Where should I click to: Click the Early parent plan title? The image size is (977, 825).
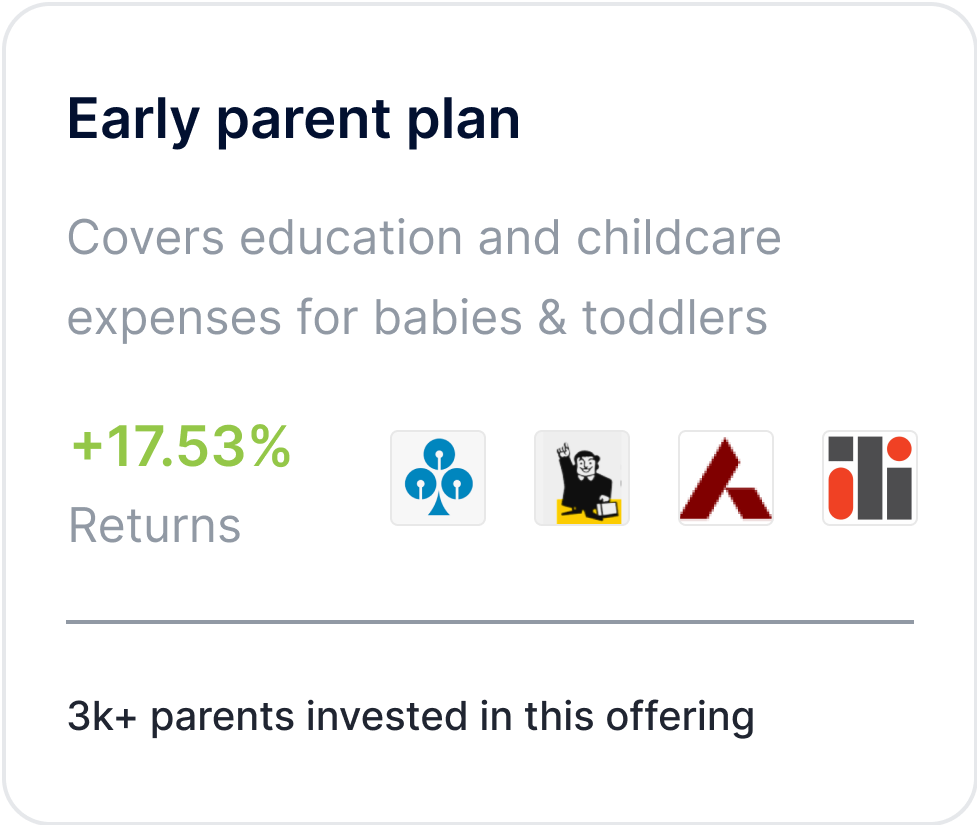click(293, 118)
